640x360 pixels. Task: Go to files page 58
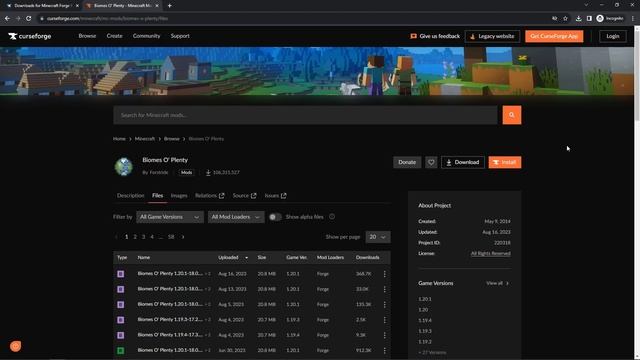[x=171, y=237]
